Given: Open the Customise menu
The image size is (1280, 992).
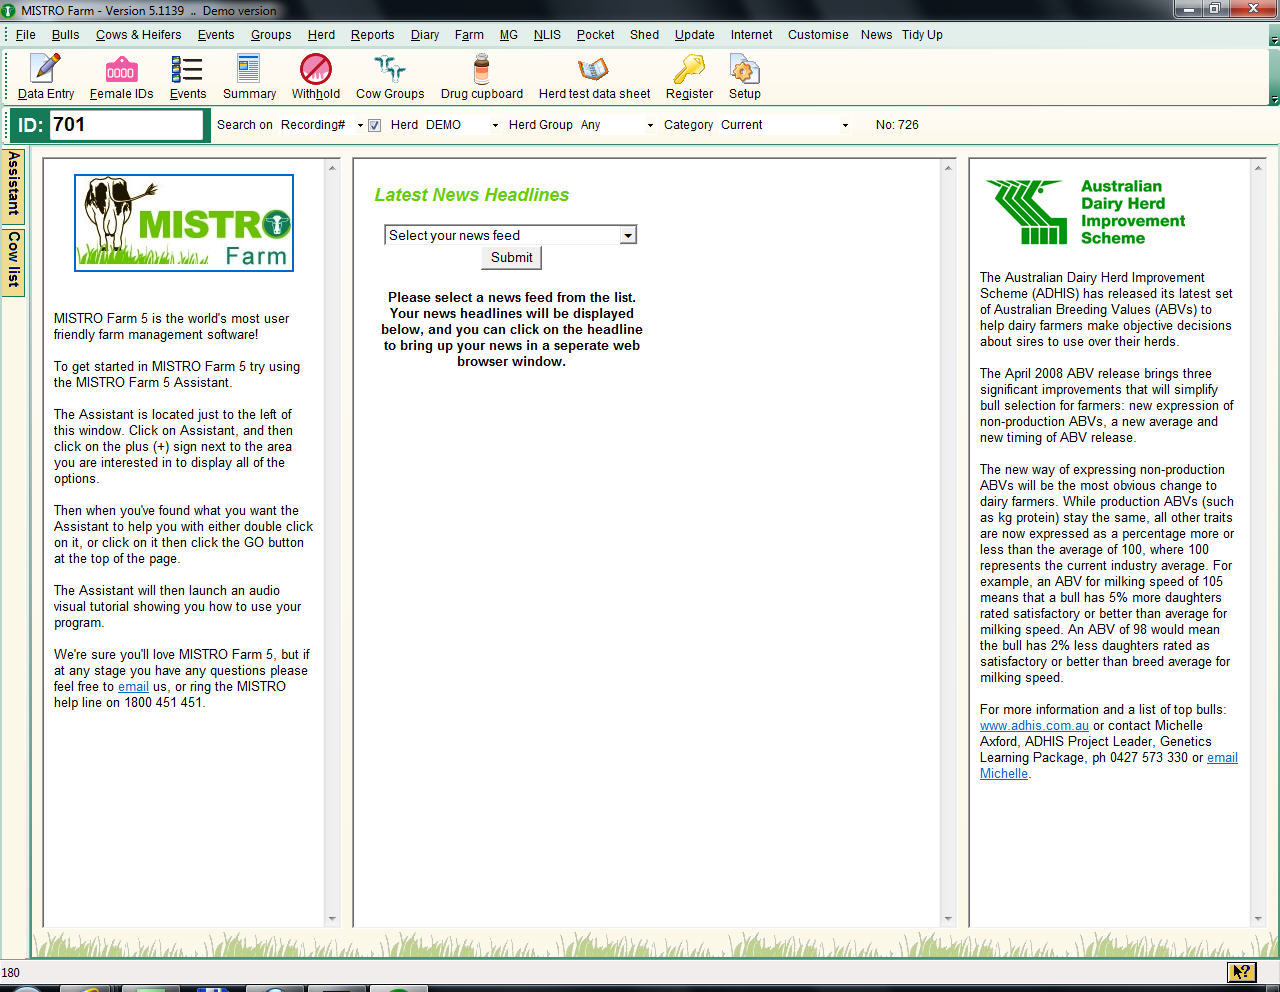Looking at the screenshot, I should (x=818, y=34).
